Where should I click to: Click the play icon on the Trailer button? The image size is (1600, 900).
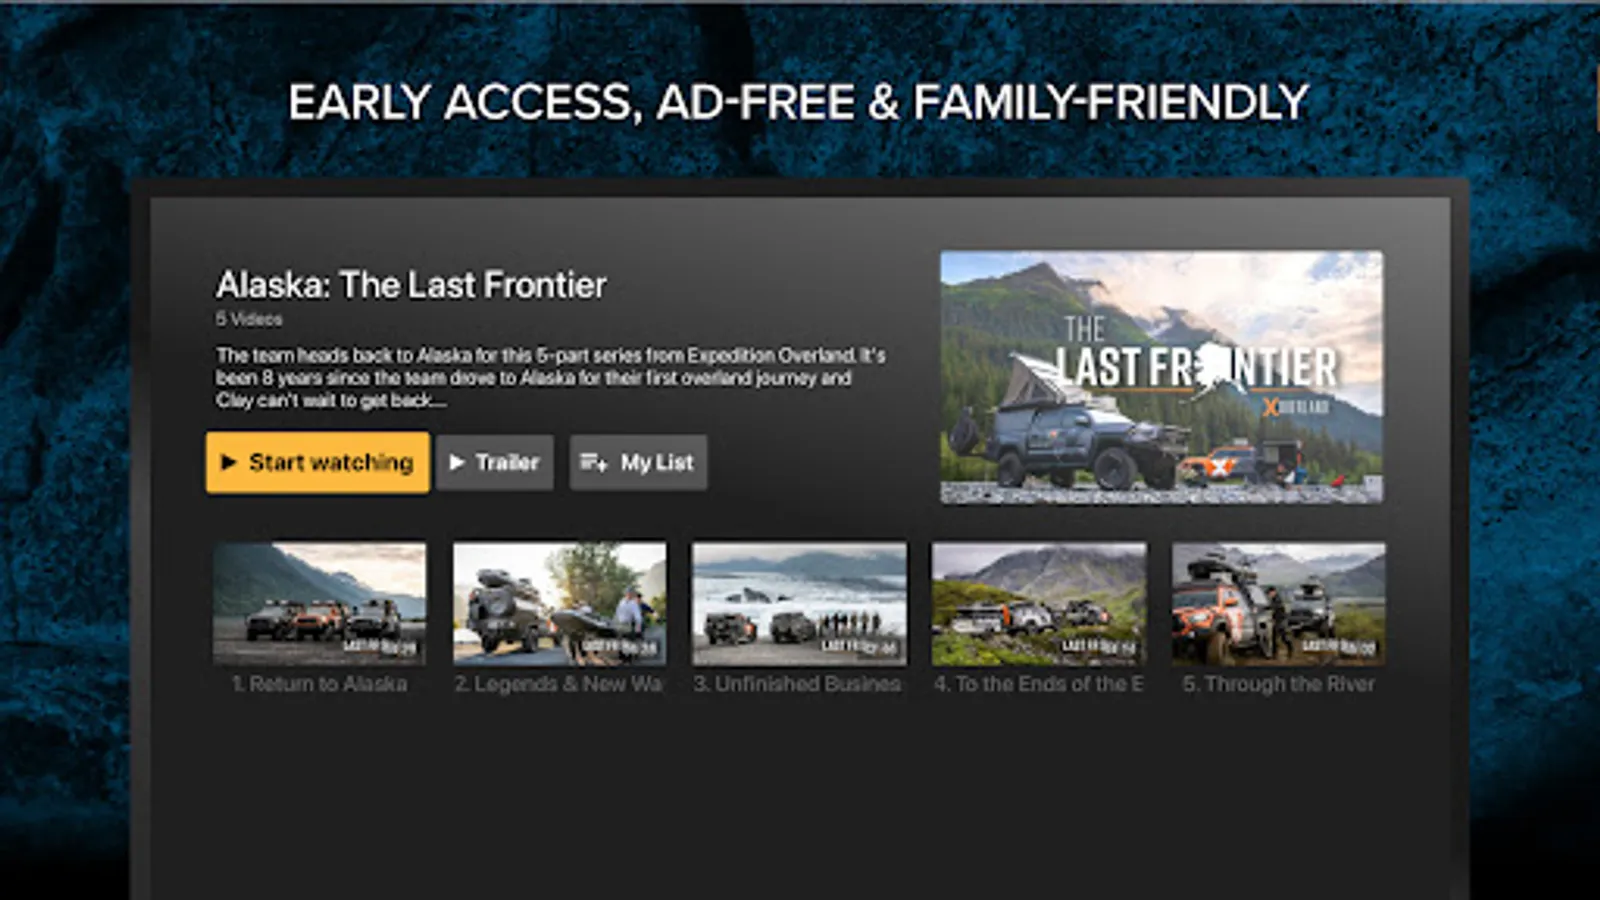(x=457, y=462)
